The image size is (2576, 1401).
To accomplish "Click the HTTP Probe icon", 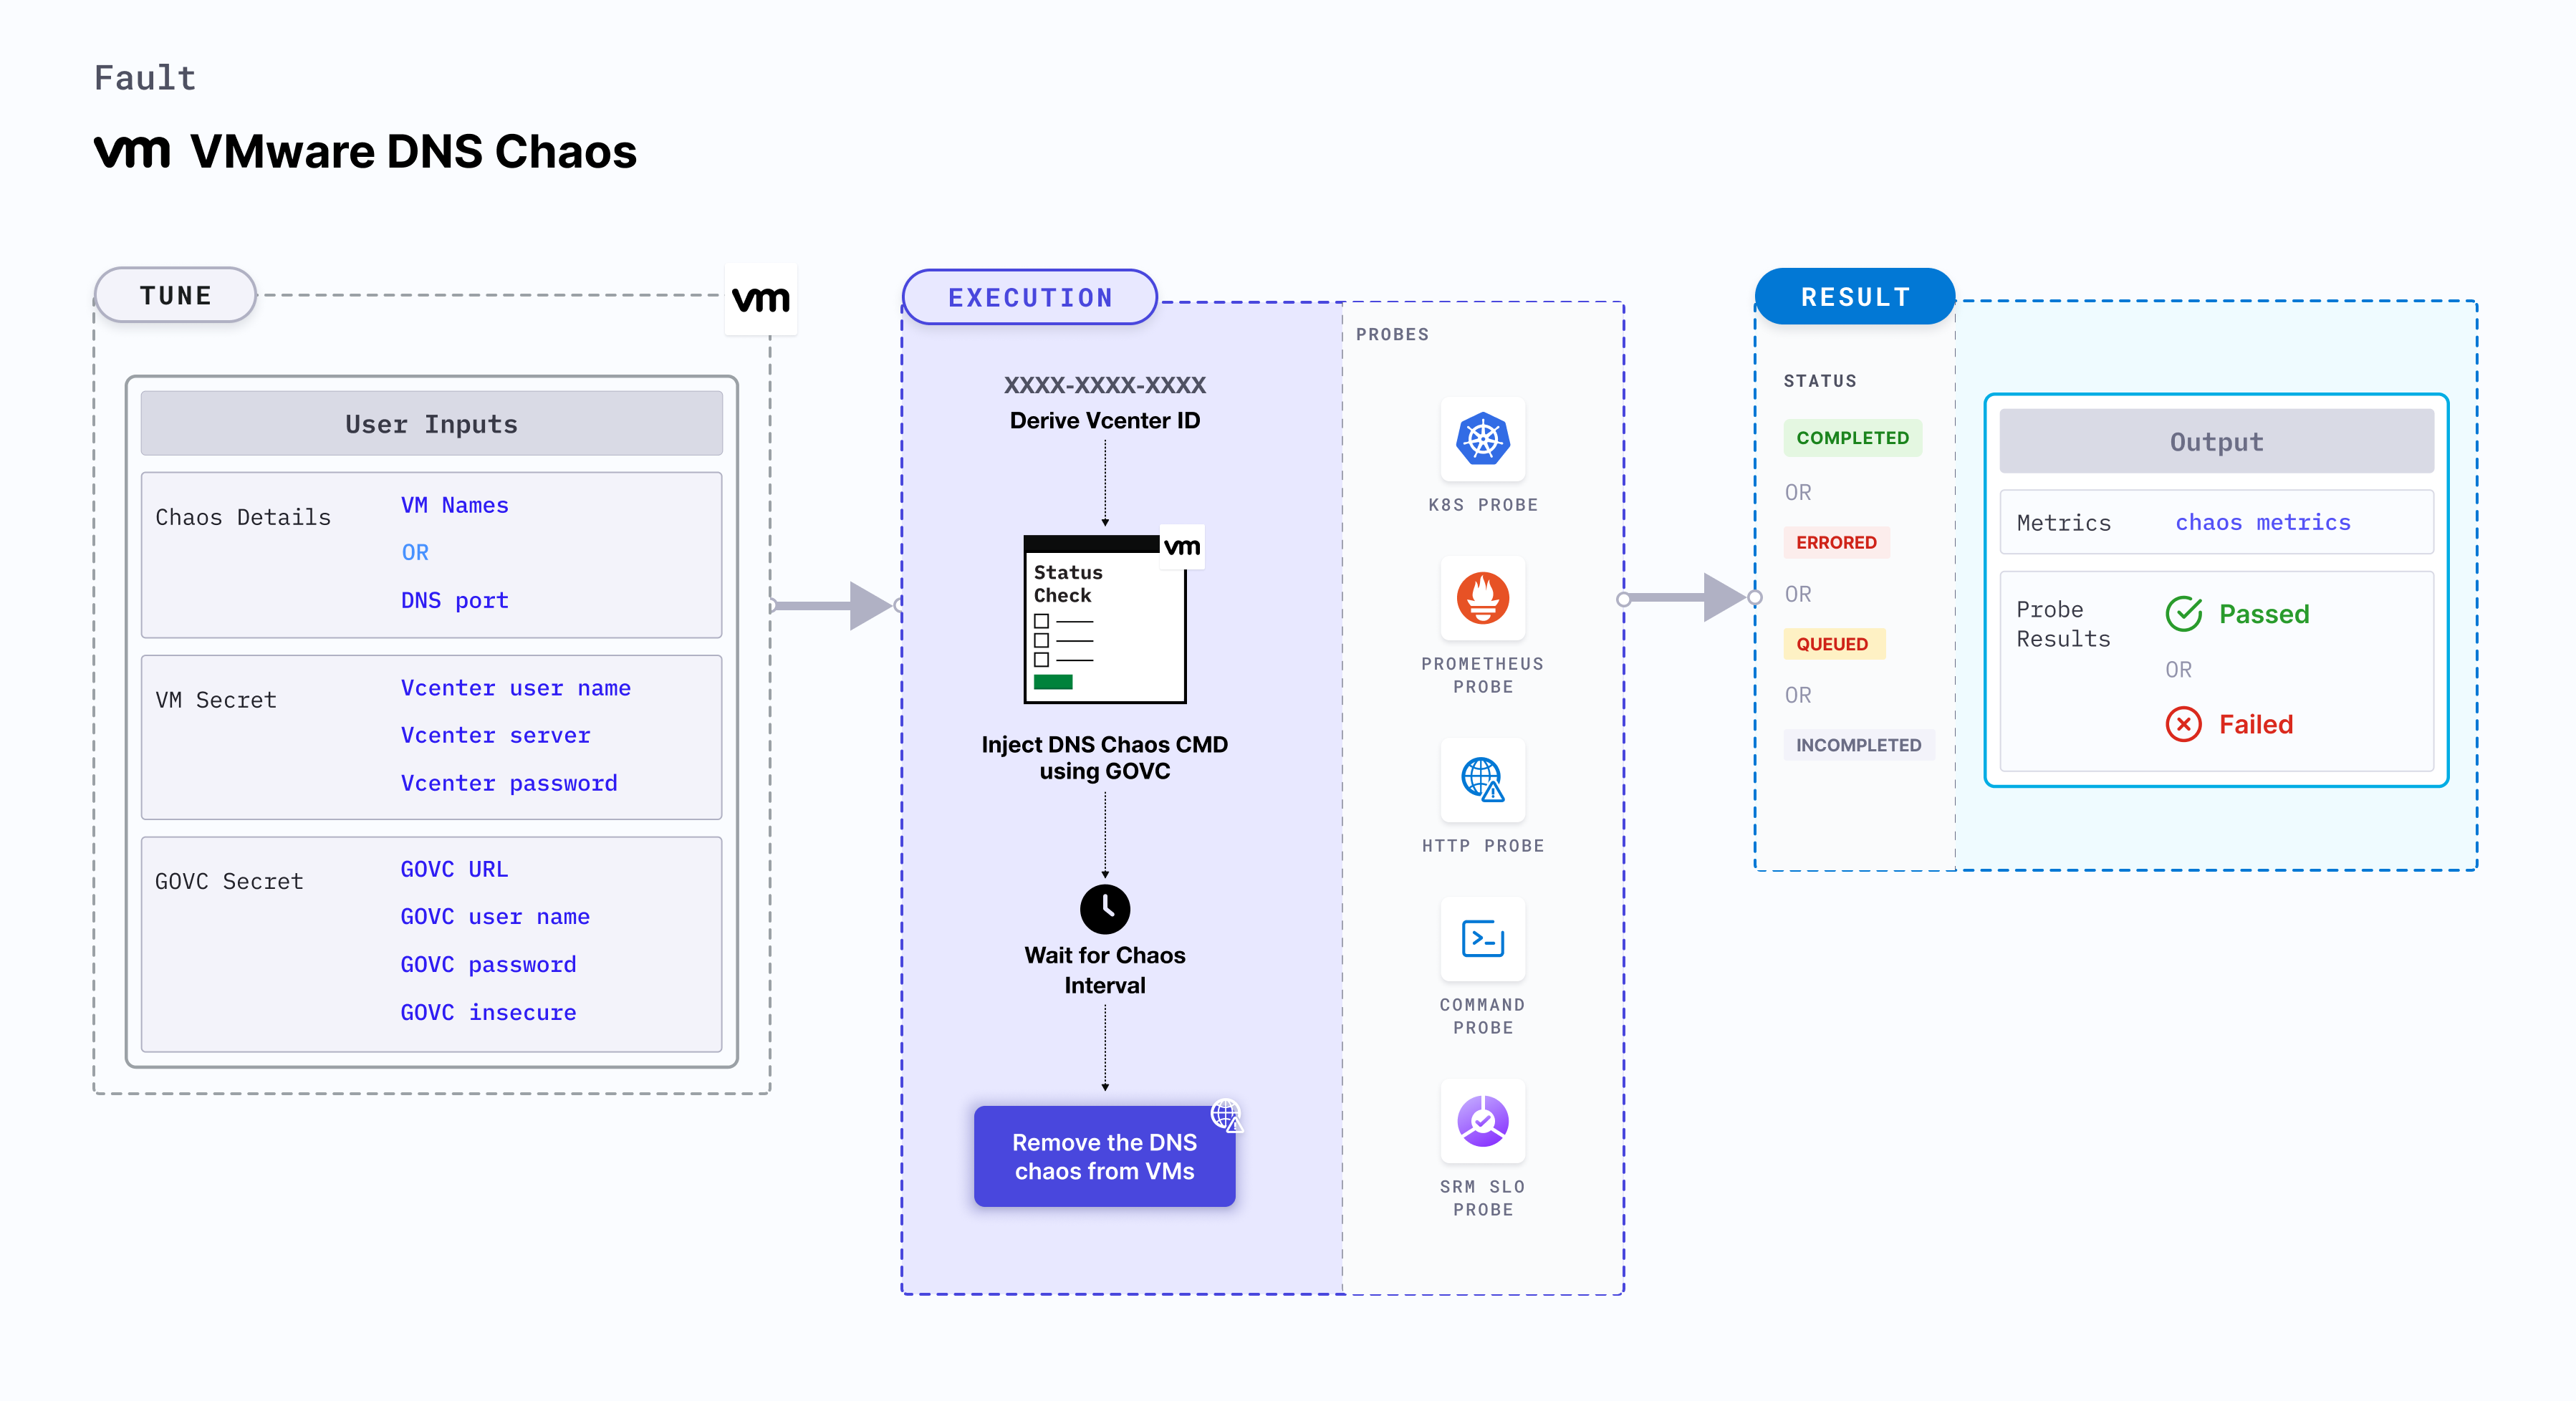I will [1481, 780].
